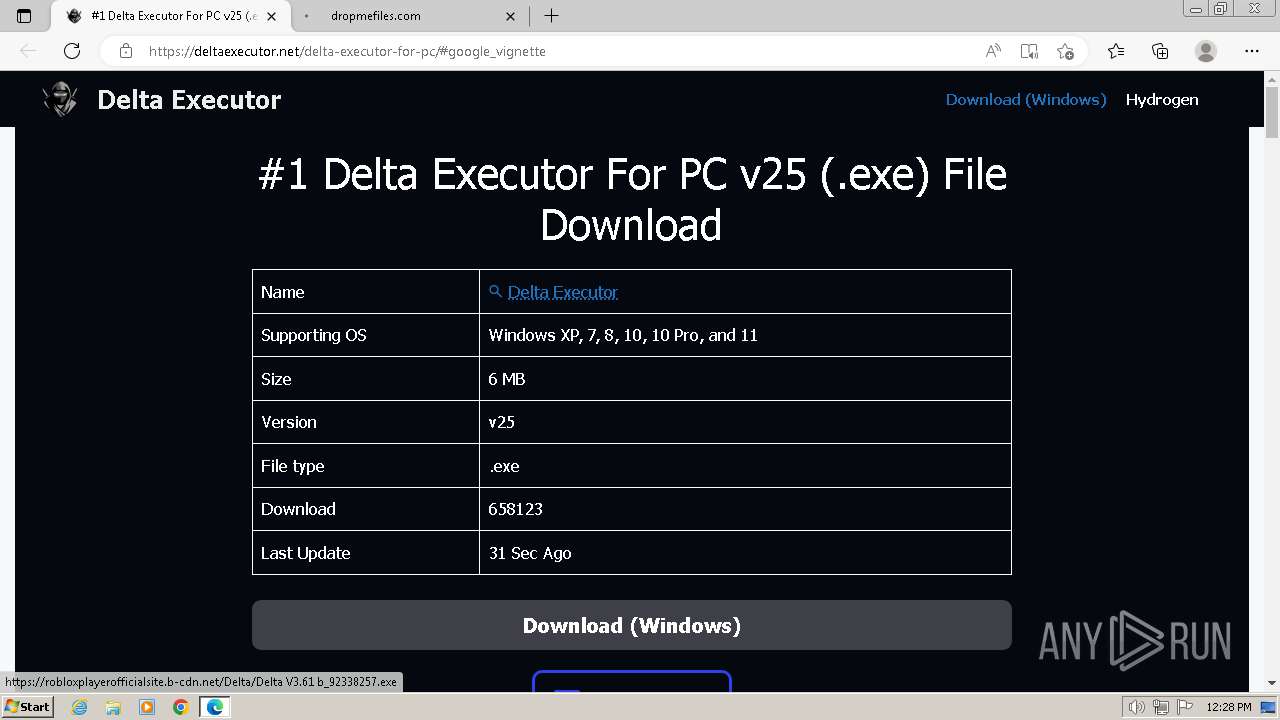The height and width of the screenshot is (720, 1280).
Task: Click the taskbar clock showing 12:28 PM
Action: point(1229,707)
